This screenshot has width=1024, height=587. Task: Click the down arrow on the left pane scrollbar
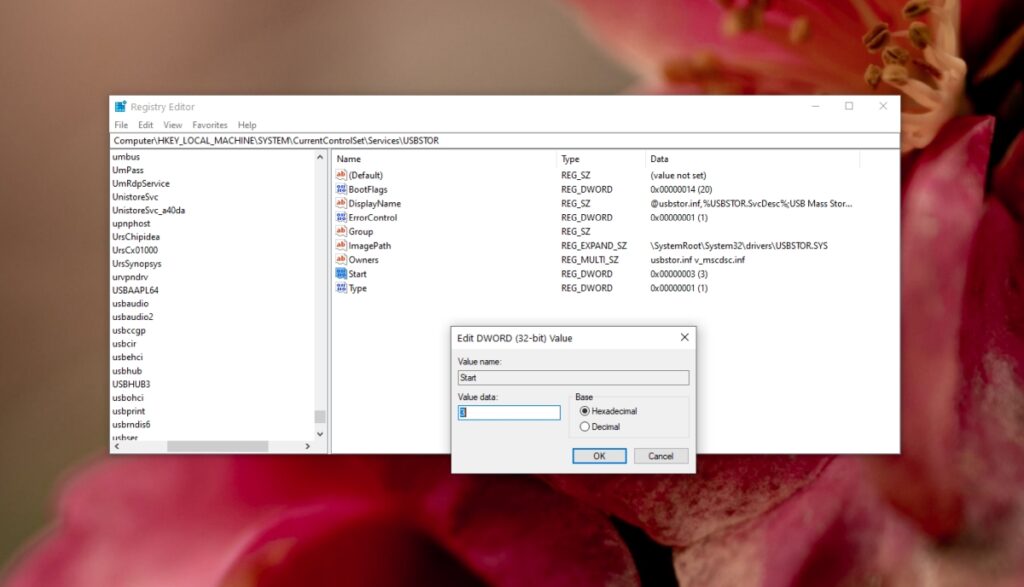tap(320, 434)
